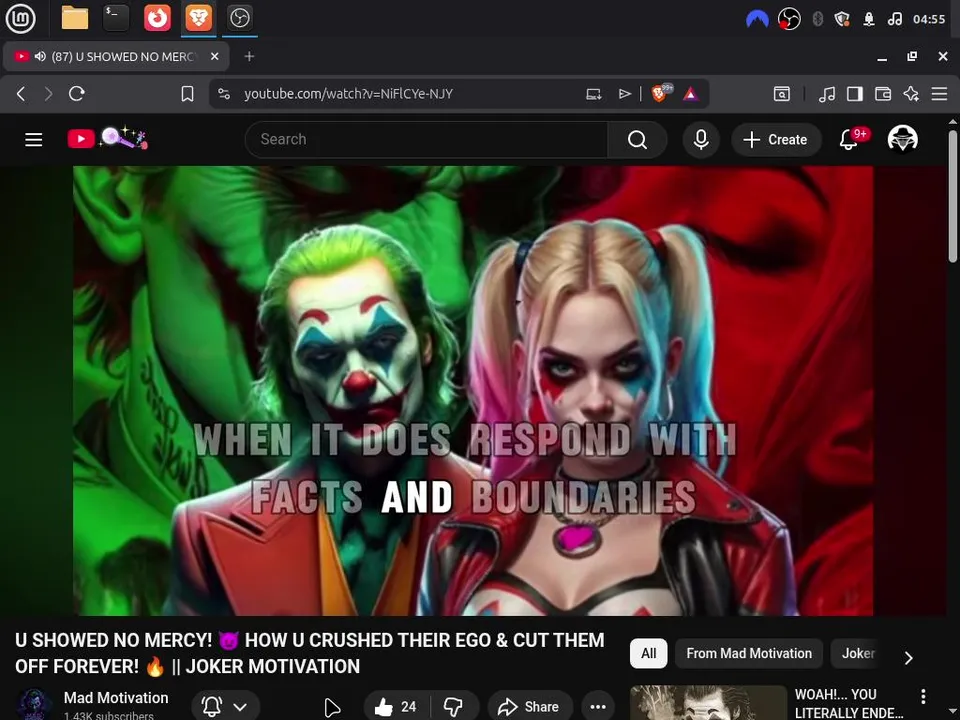This screenshot has height=720, width=960.
Task: Open Leo AI assistant icon
Action: click(x=911, y=94)
